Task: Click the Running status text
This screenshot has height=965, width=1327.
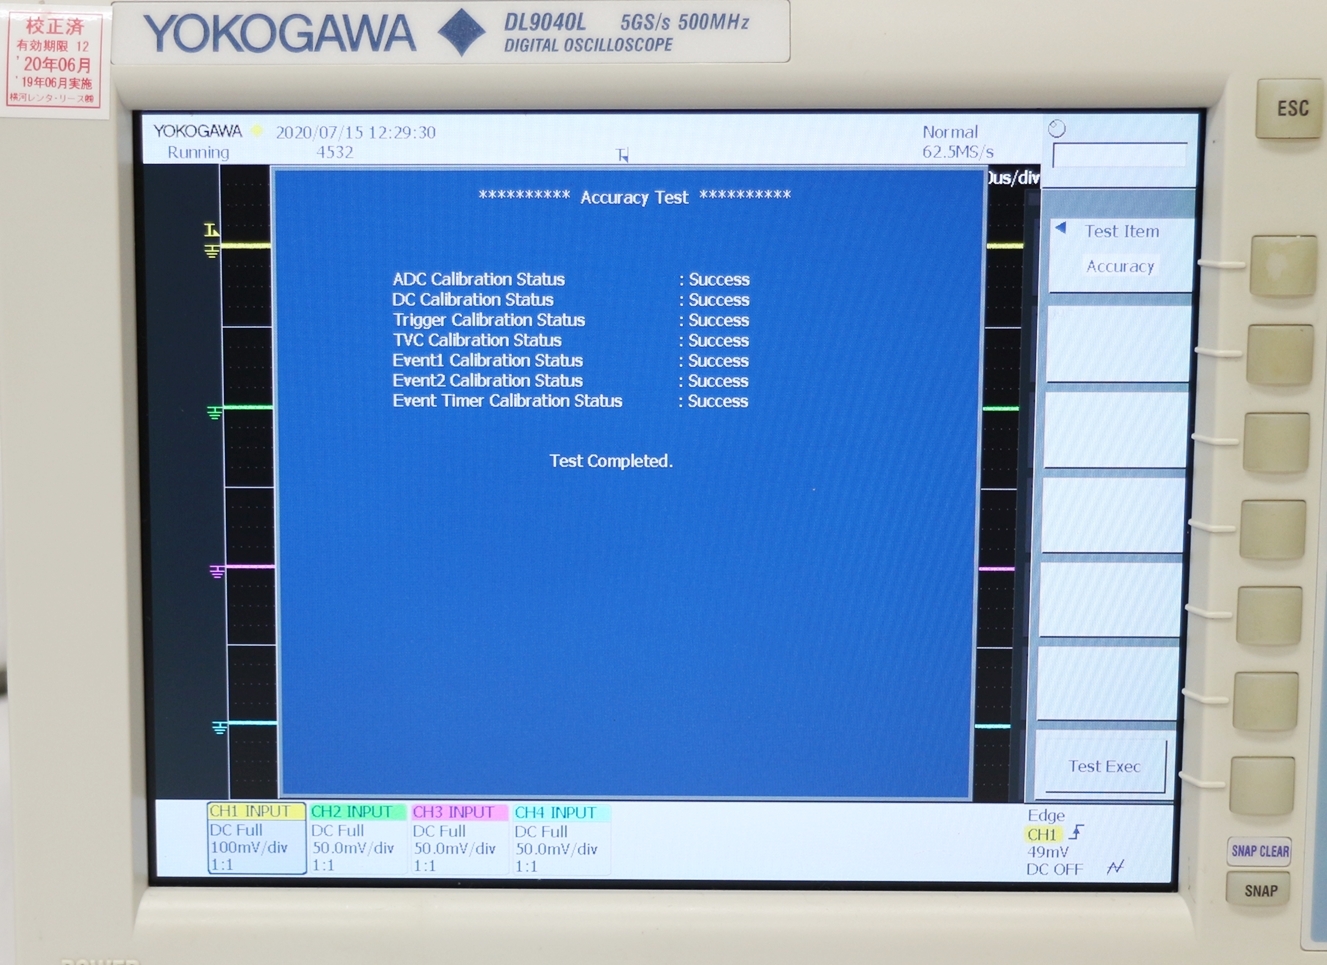Action: 198,152
